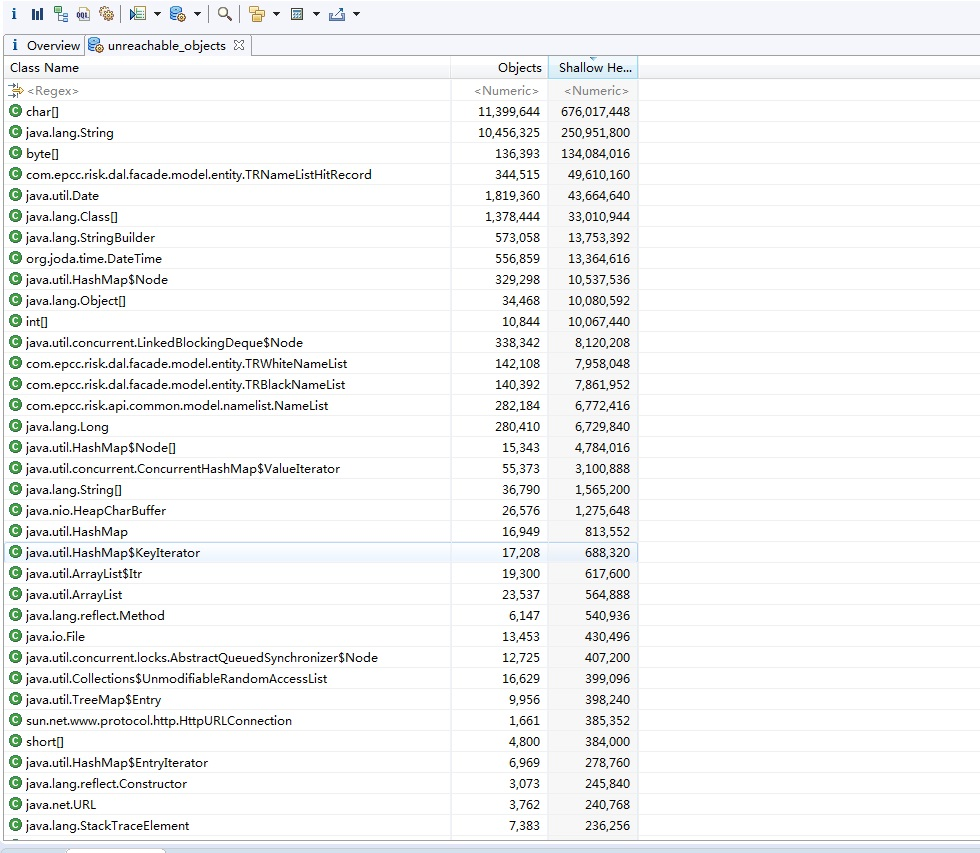The height and width of the screenshot is (853, 980).
Task: Click the 676,017,448 shallow heap value
Action: click(595, 111)
